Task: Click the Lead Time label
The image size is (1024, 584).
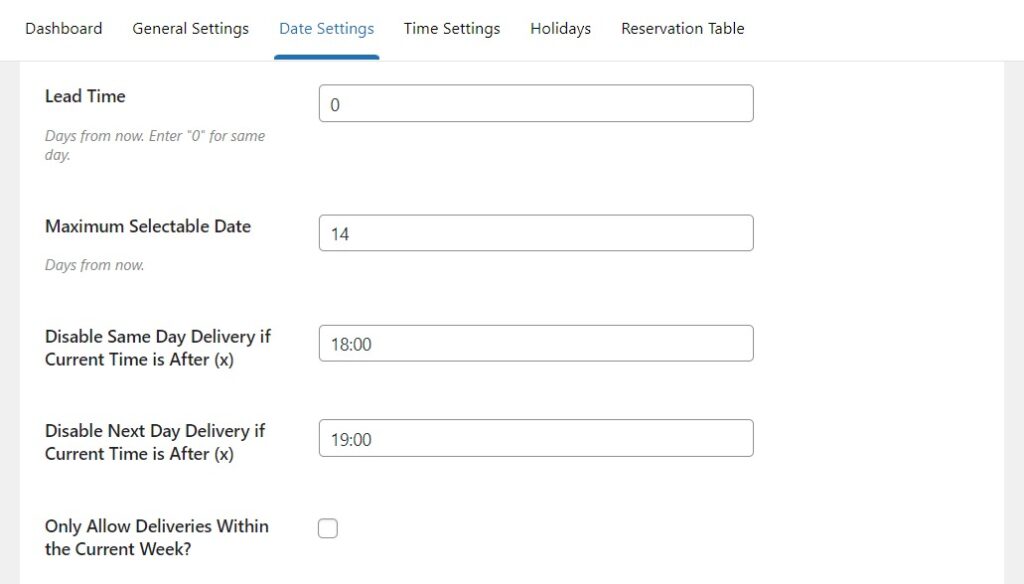Action: 85,96
